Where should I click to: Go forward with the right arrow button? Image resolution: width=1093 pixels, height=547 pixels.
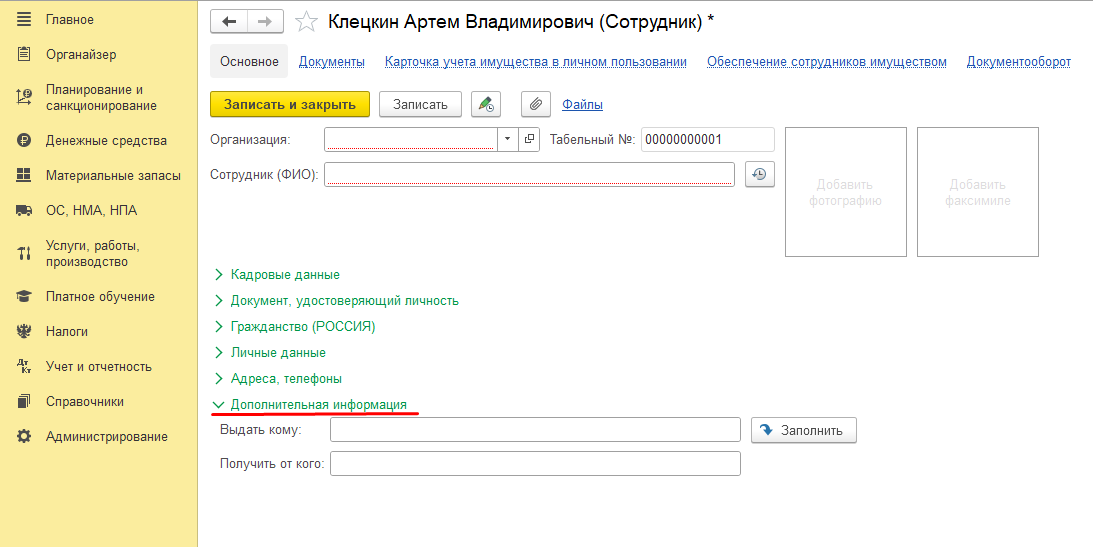pyautogui.click(x=266, y=22)
